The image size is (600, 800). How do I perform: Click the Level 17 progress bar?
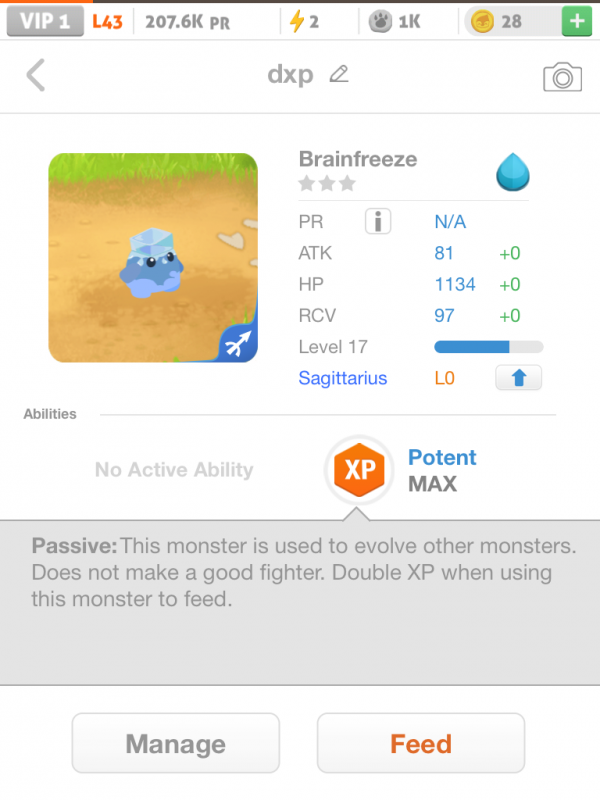[x=488, y=347]
